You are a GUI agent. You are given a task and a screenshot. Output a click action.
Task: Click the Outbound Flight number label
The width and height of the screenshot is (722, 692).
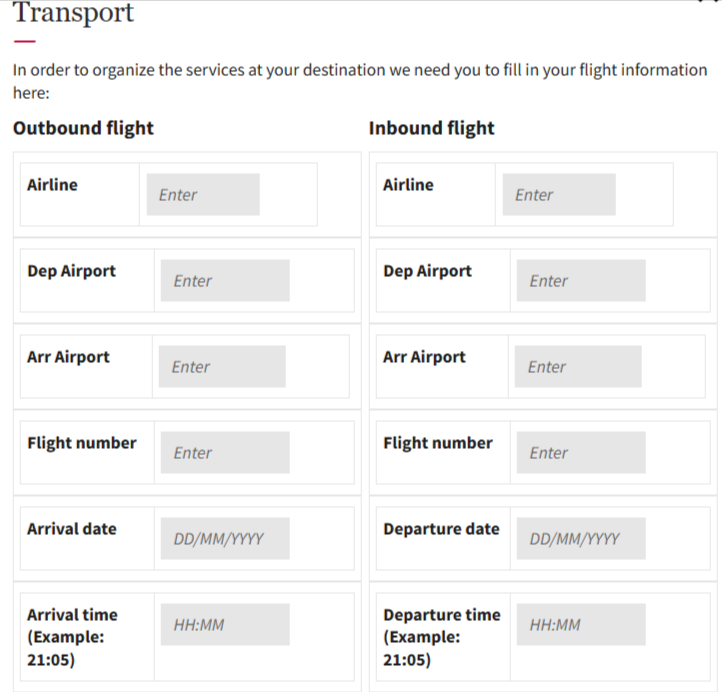point(82,443)
